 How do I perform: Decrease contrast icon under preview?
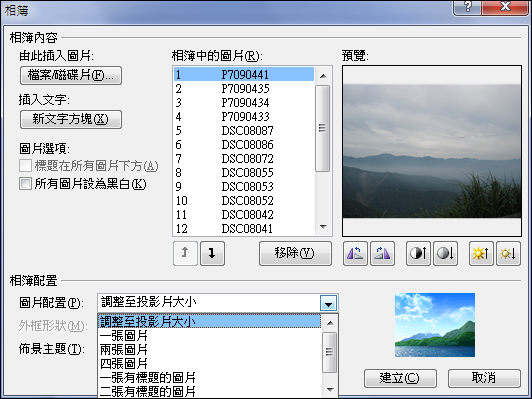pos(445,253)
